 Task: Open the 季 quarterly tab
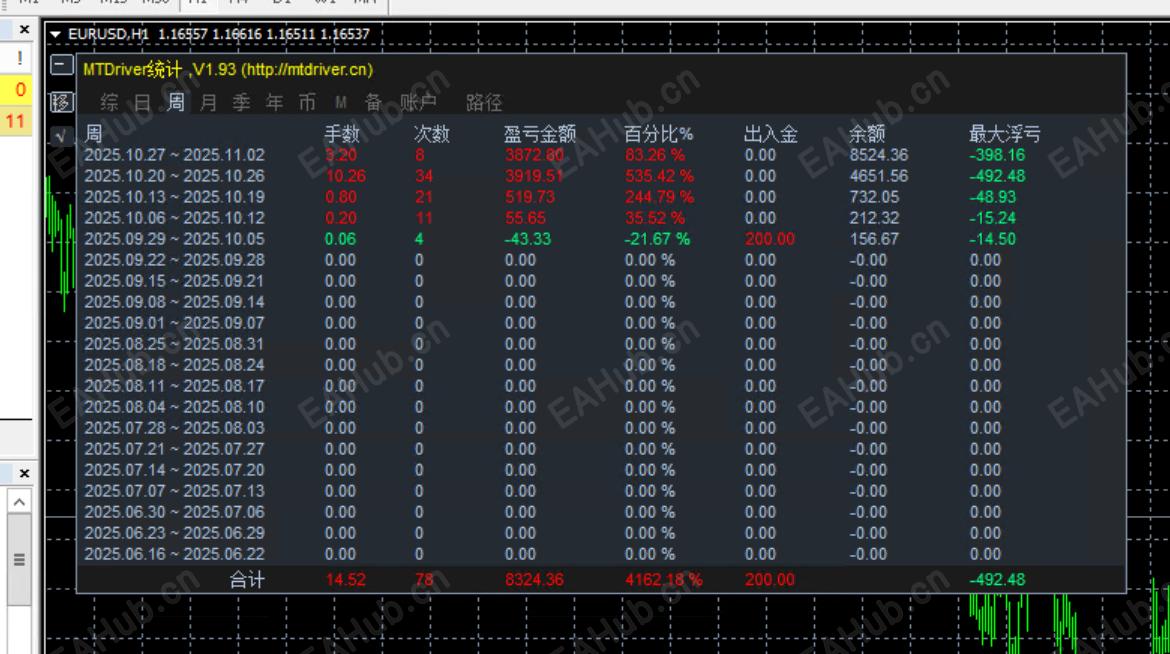[x=241, y=102]
